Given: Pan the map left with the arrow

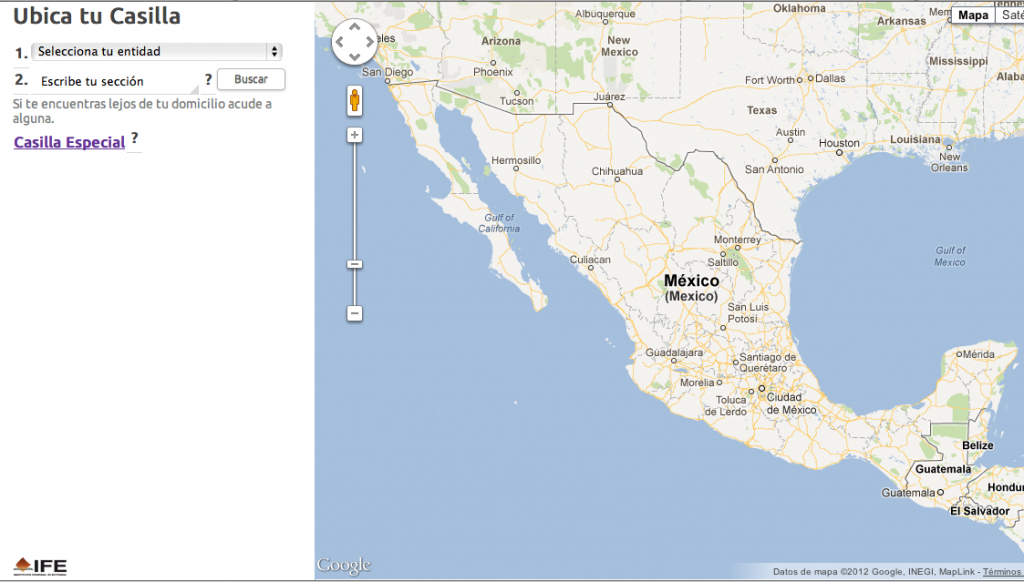Looking at the screenshot, I should tap(340, 42).
